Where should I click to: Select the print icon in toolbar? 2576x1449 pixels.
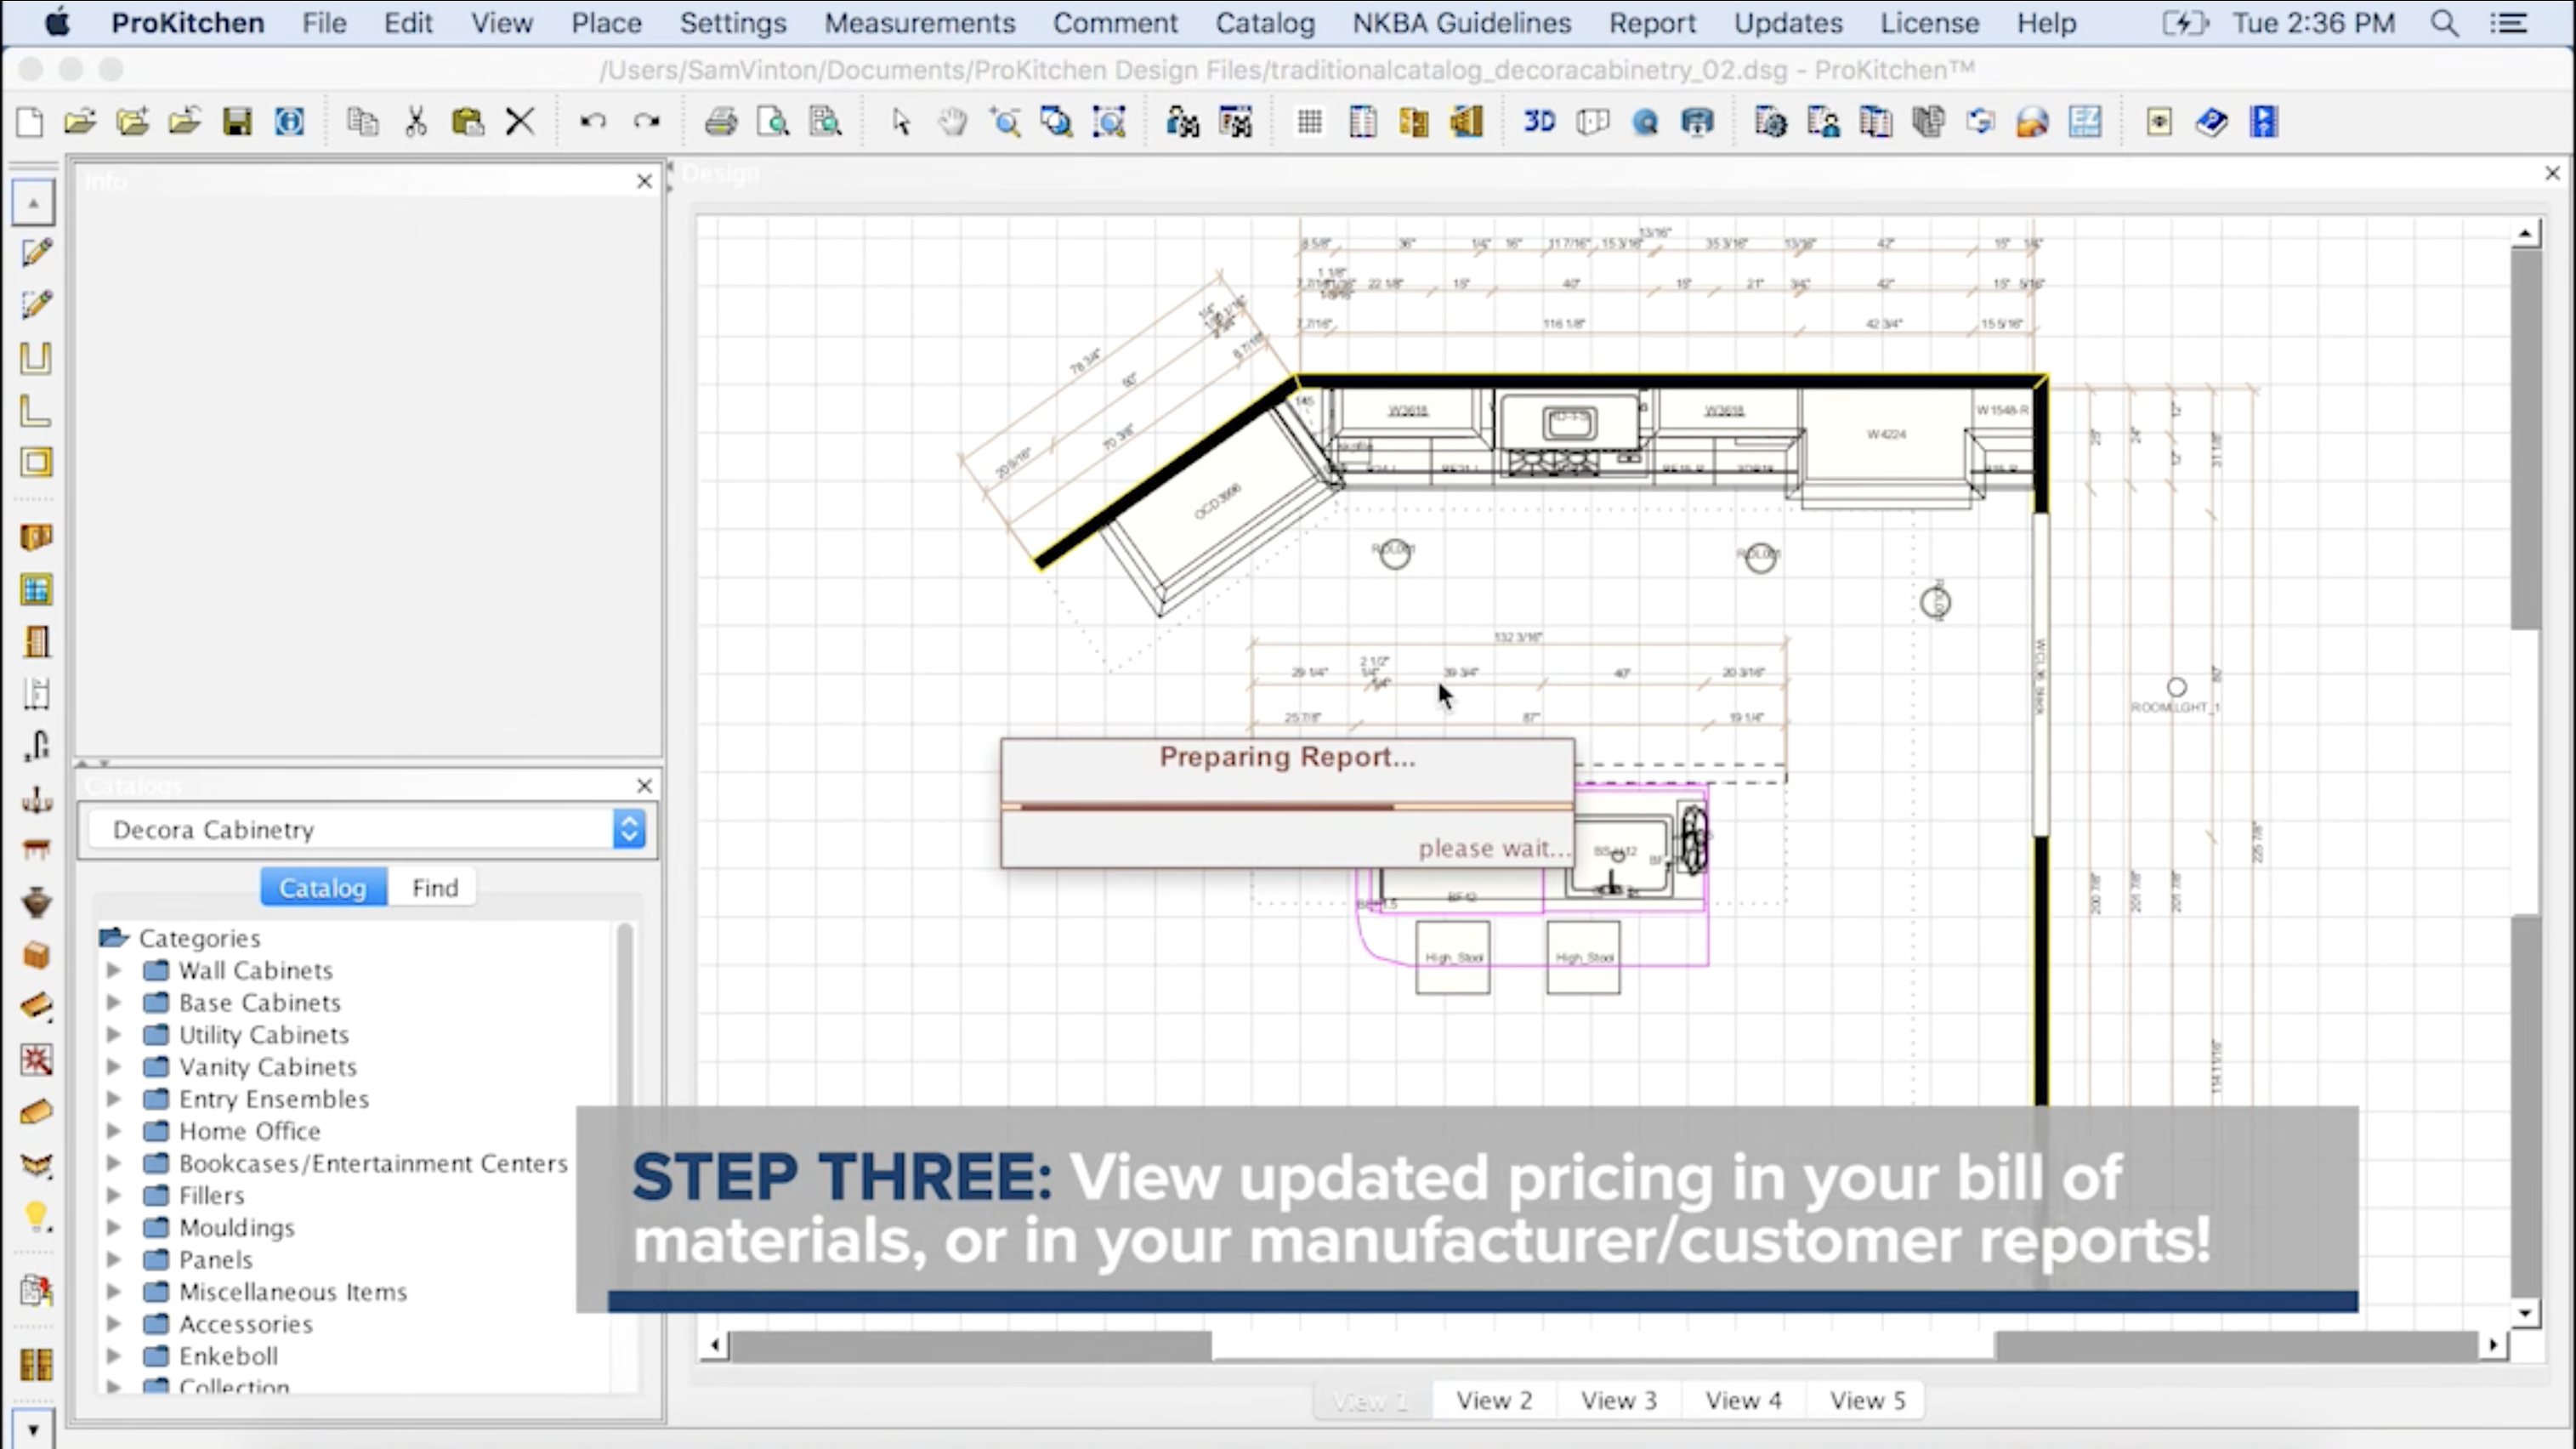(x=720, y=120)
